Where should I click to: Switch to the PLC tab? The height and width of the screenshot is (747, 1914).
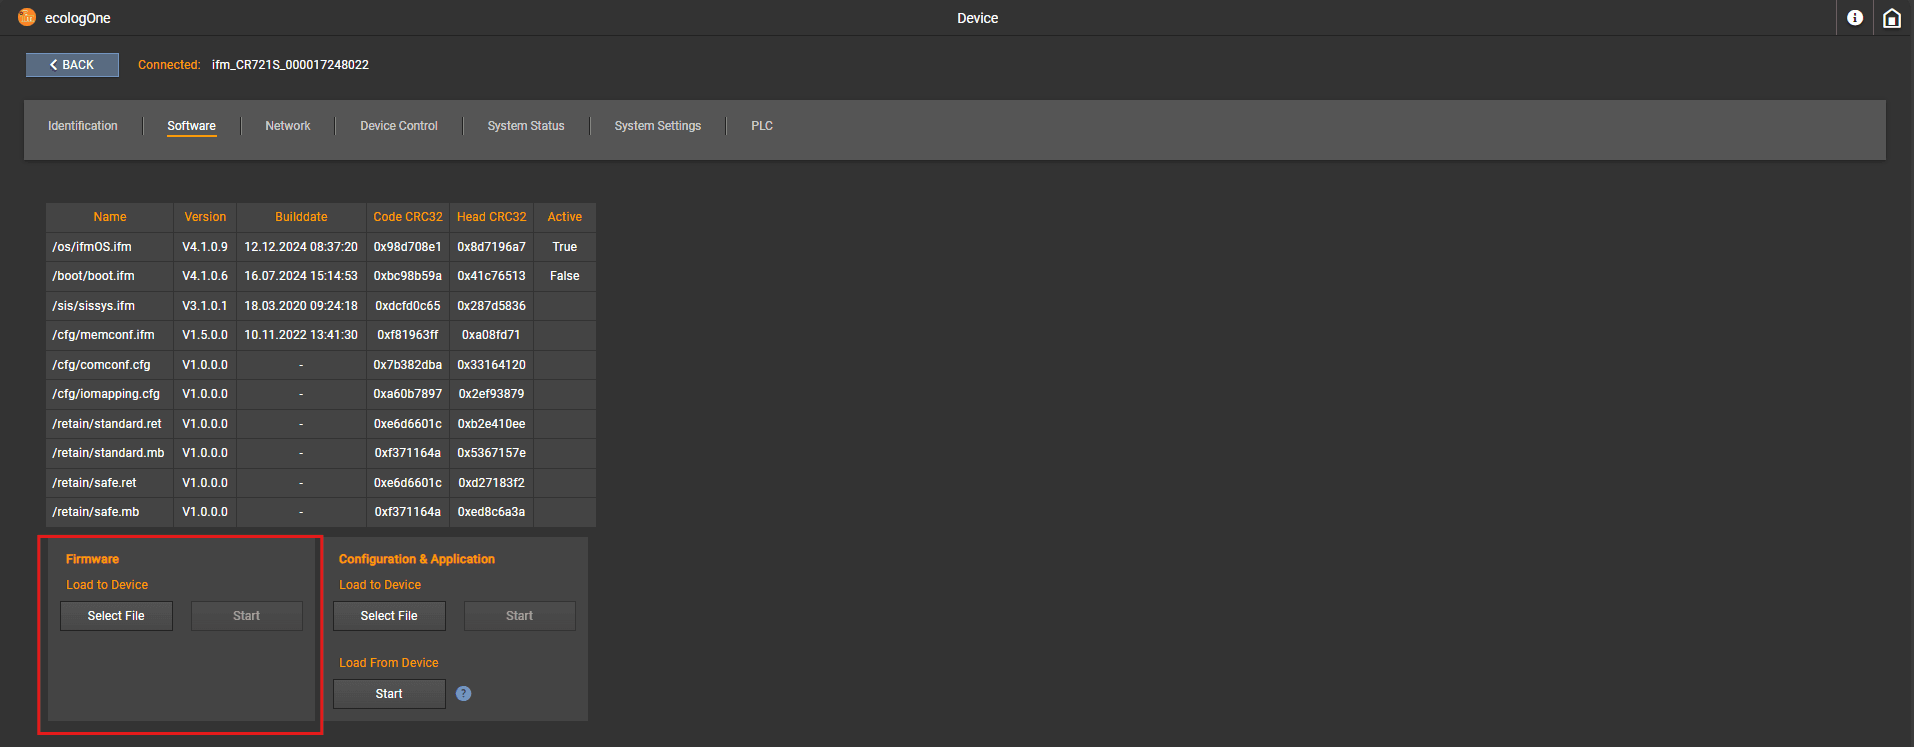coord(762,126)
